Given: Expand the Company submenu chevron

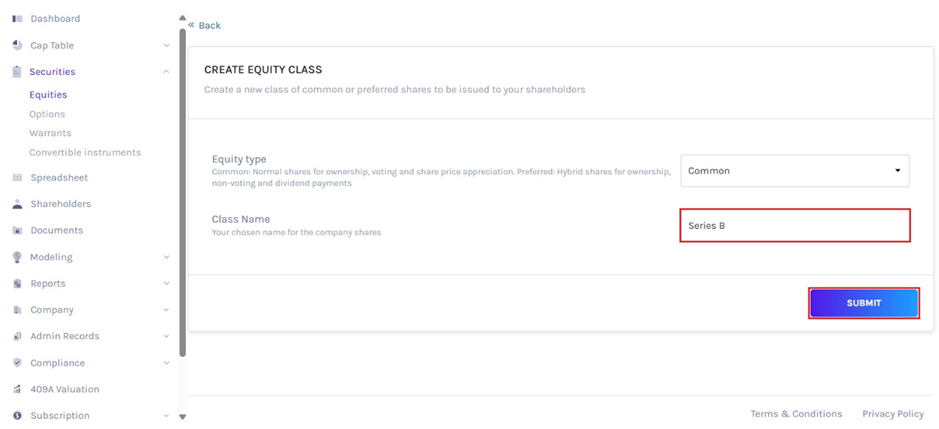Looking at the screenshot, I should click(166, 310).
